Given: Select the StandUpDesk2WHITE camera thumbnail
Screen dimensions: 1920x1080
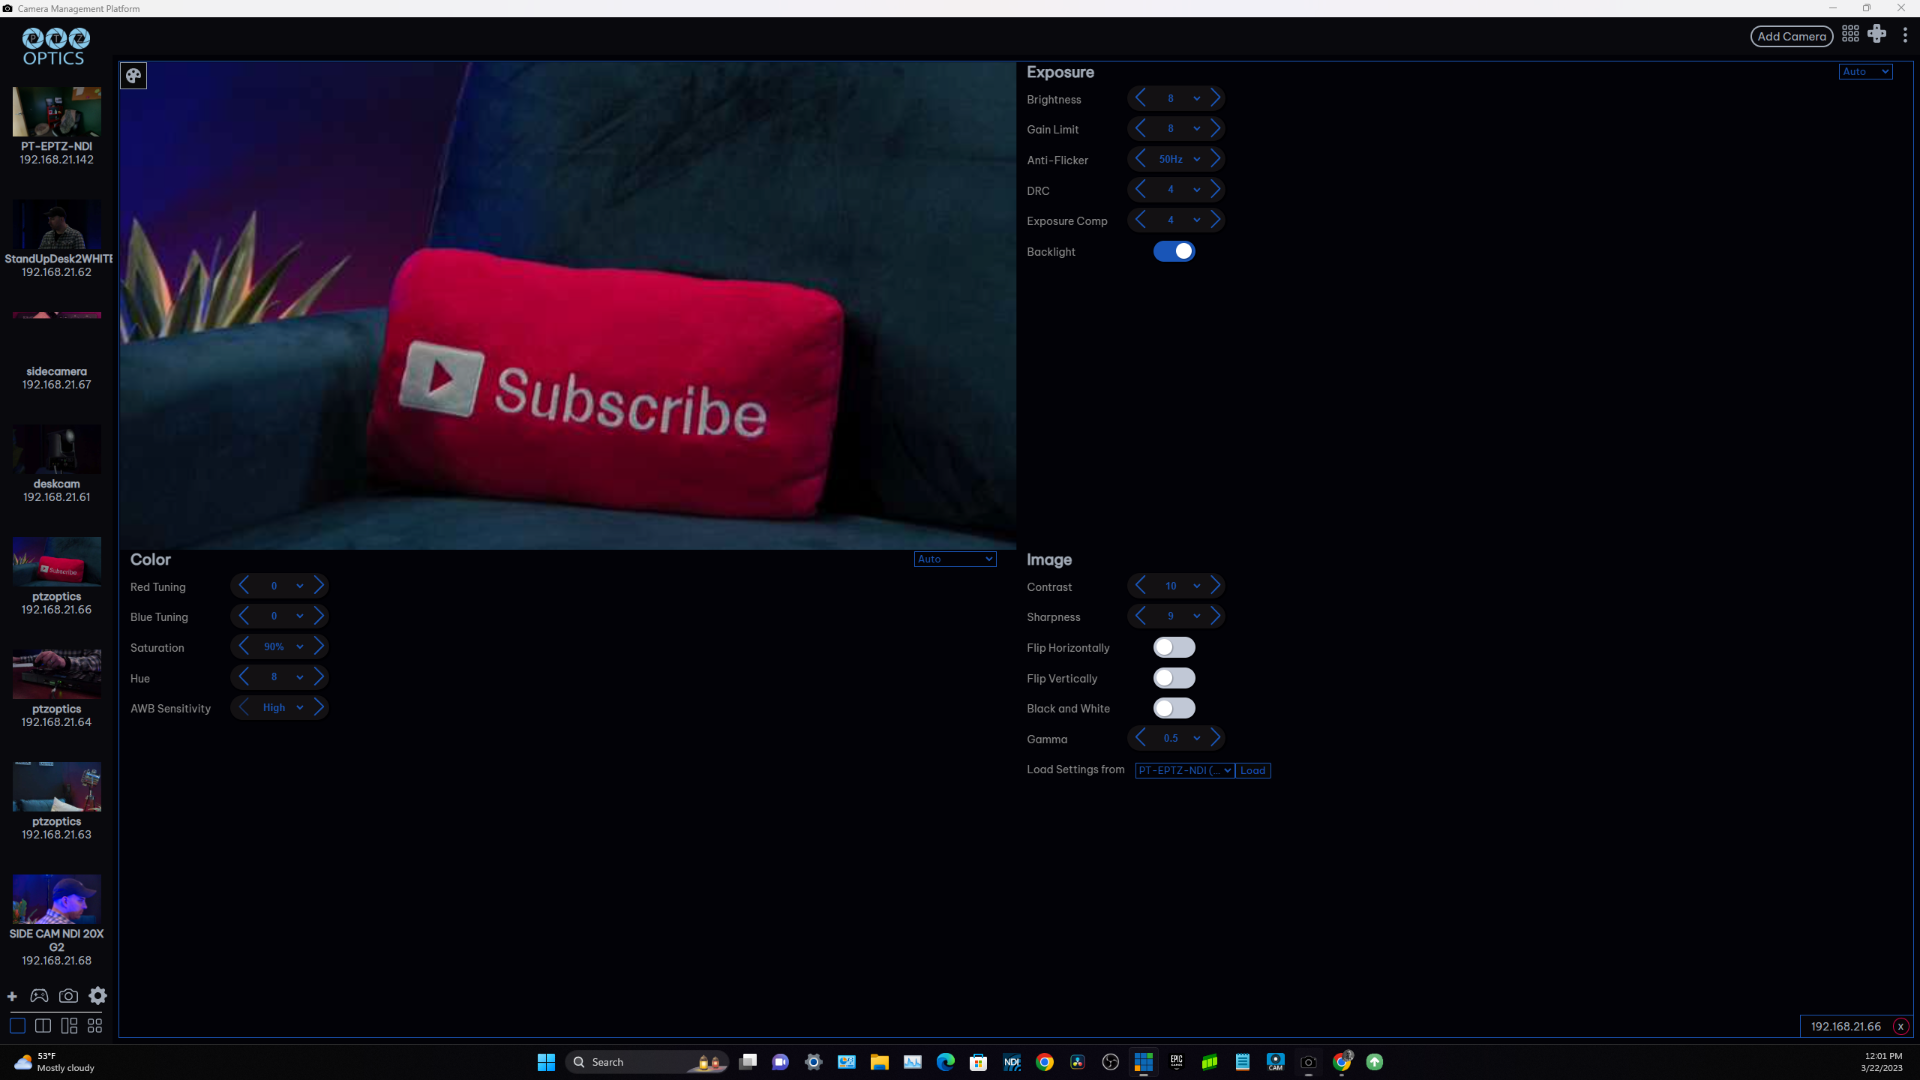Looking at the screenshot, I should (57, 224).
